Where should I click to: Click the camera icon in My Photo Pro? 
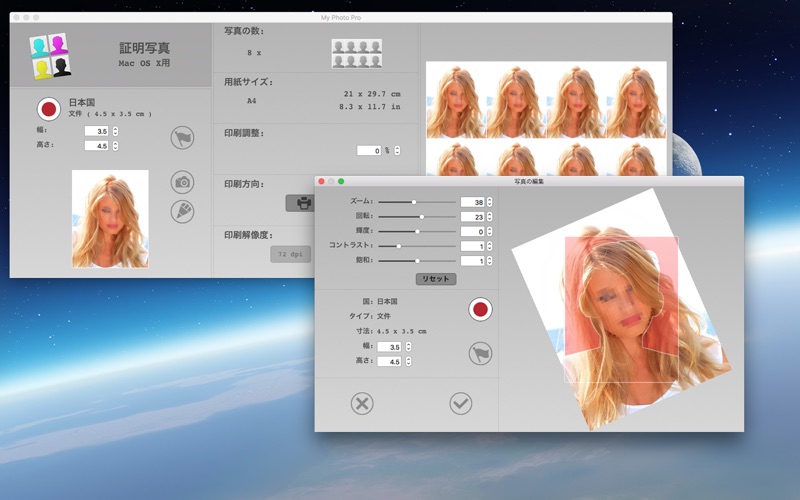[x=182, y=182]
